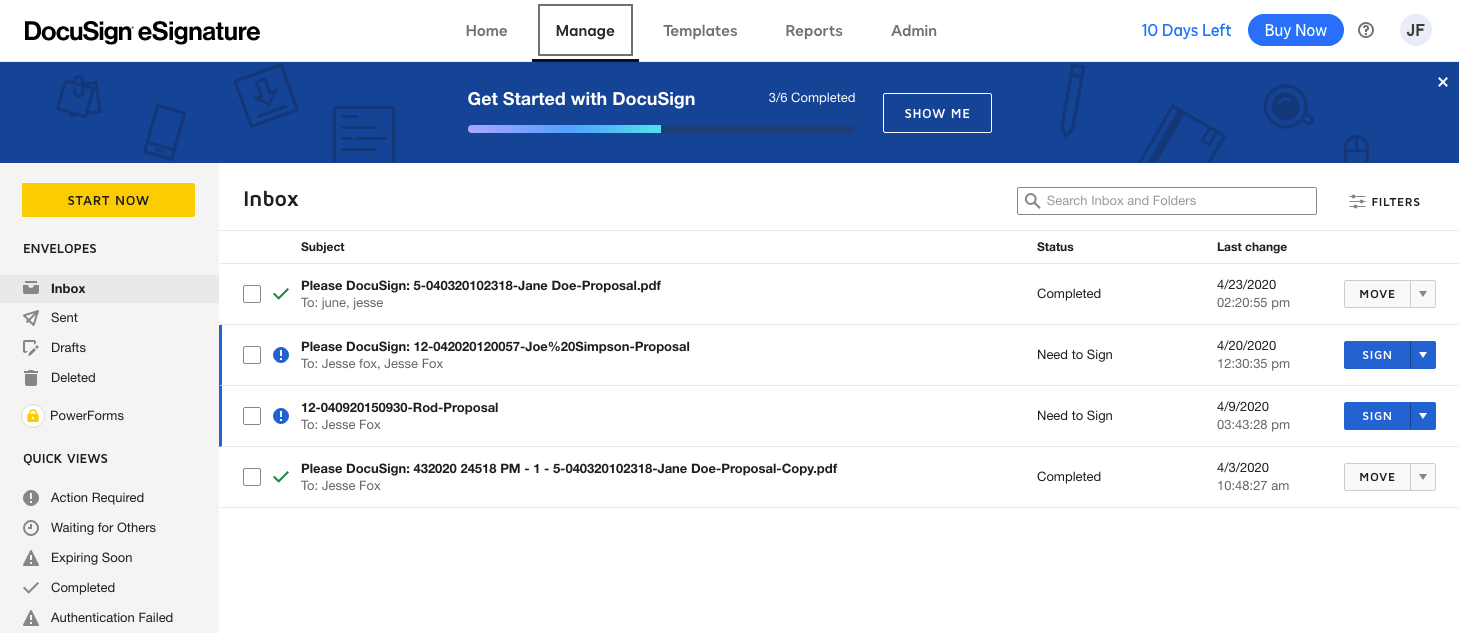The width and height of the screenshot is (1459, 633).
Task: Click 'Completed' status of 4/23/2020 envelope
Action: coord(1069,294)
